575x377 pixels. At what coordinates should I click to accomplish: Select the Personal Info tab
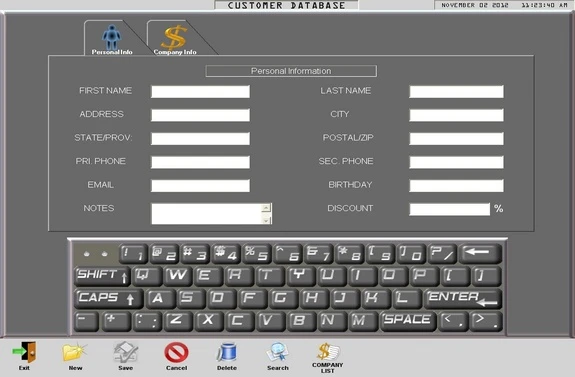tap(111, 39)
